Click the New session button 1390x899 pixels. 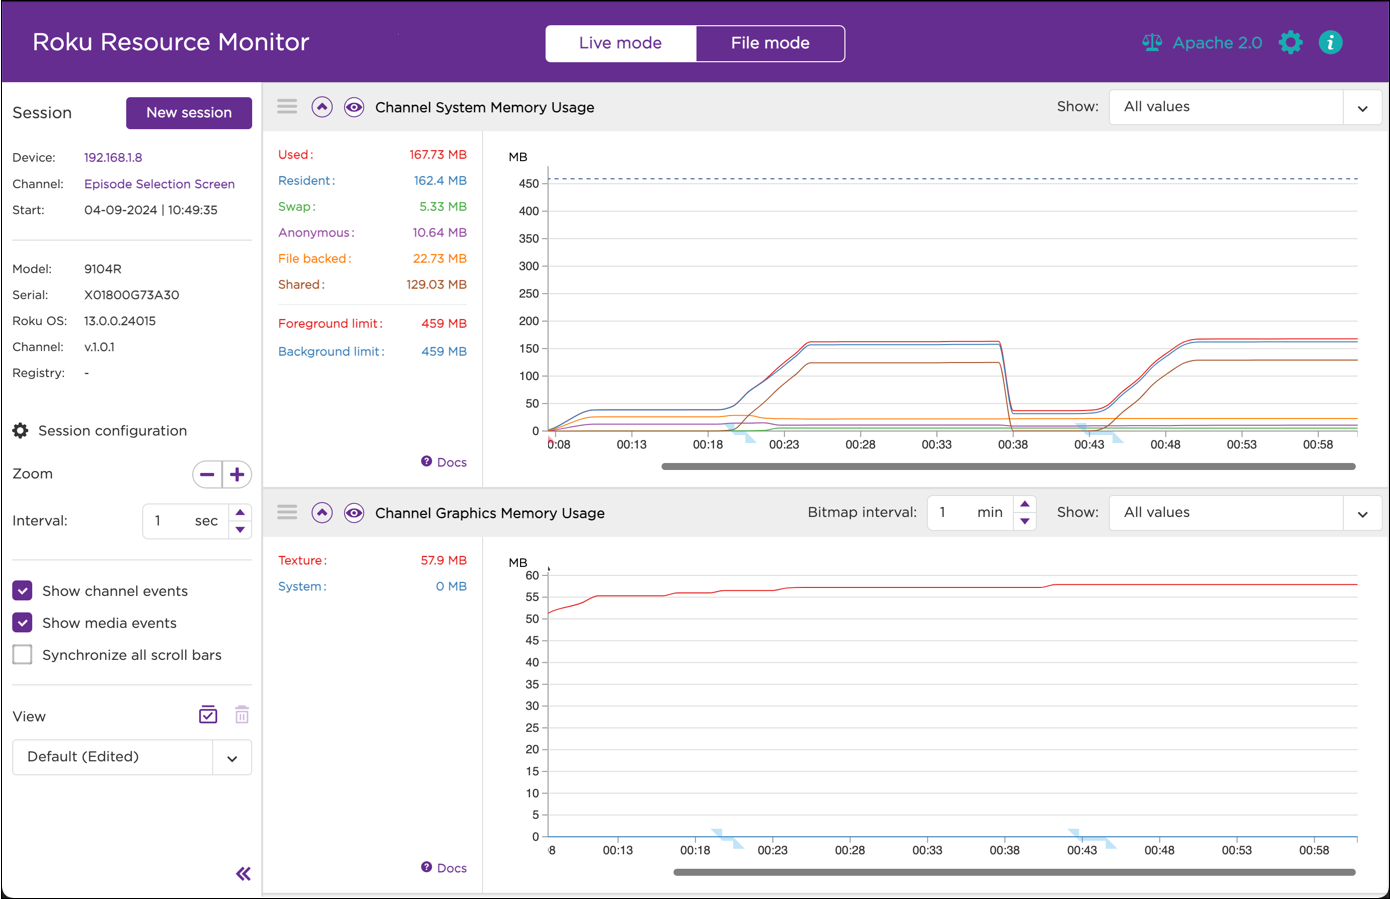189,113
